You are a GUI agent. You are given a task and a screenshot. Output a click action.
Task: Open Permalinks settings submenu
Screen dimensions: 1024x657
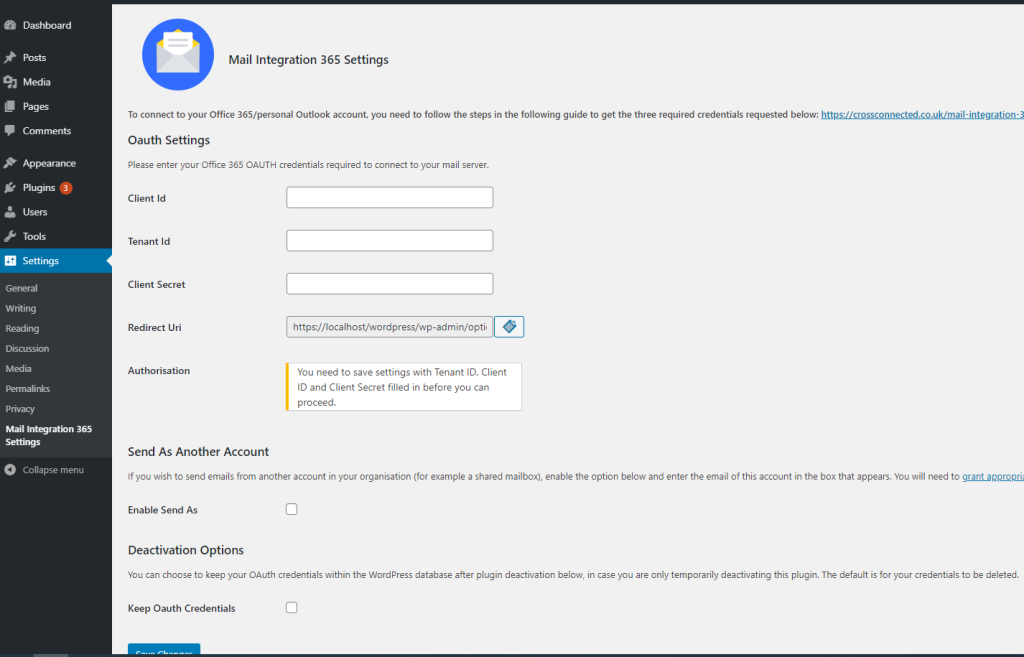tap(27, 389)
